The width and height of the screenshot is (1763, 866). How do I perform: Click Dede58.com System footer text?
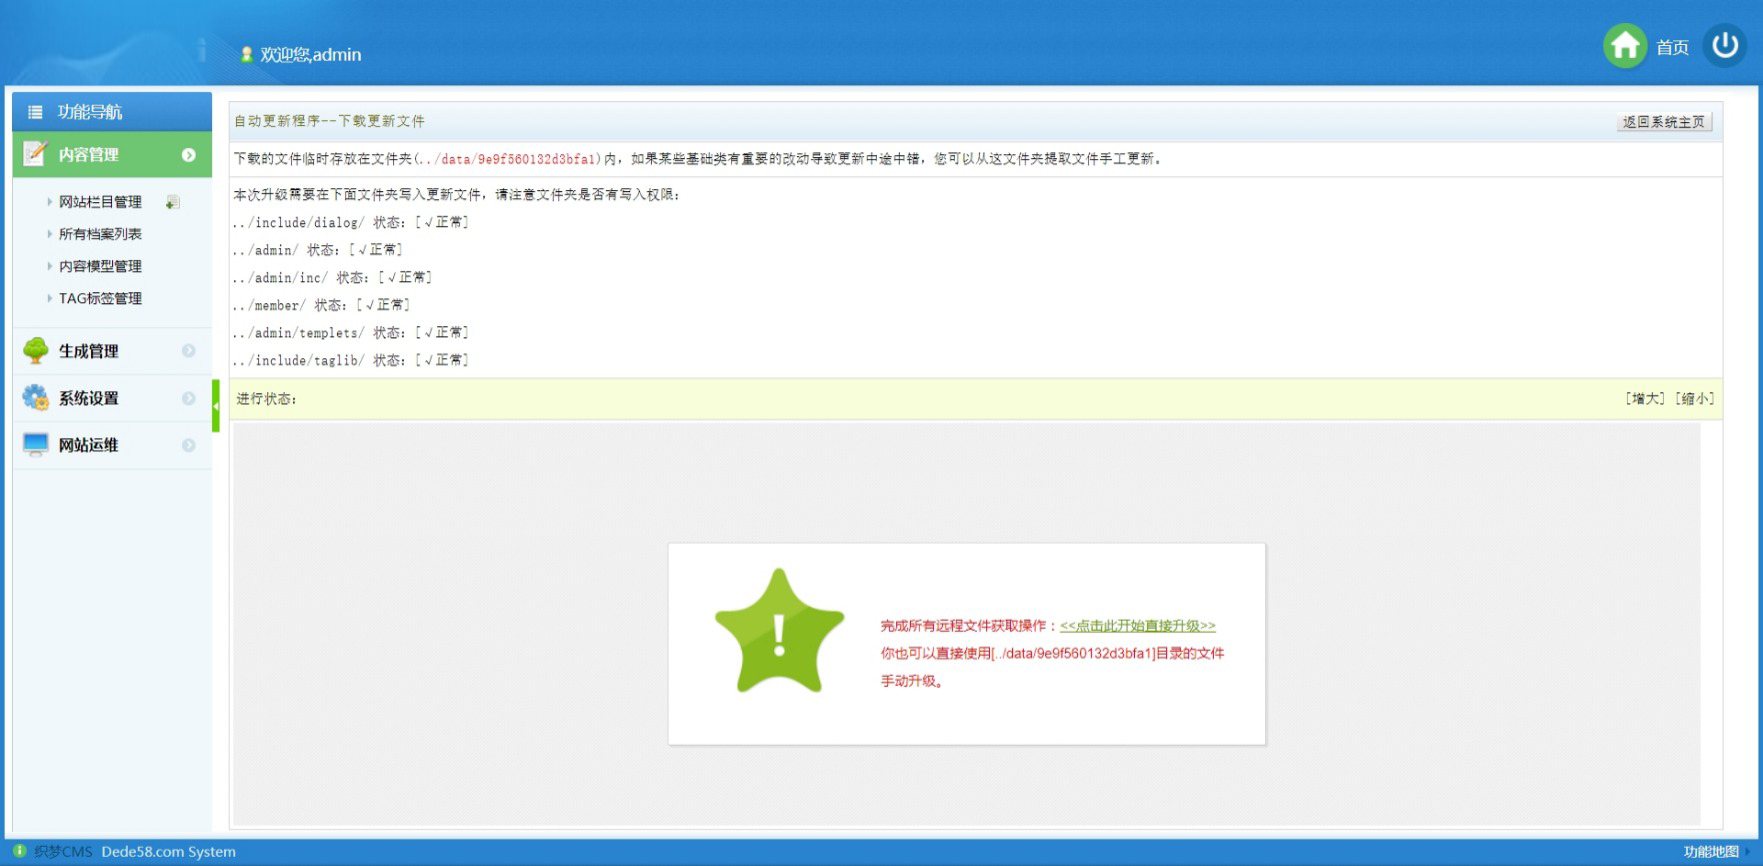(168, 852)
